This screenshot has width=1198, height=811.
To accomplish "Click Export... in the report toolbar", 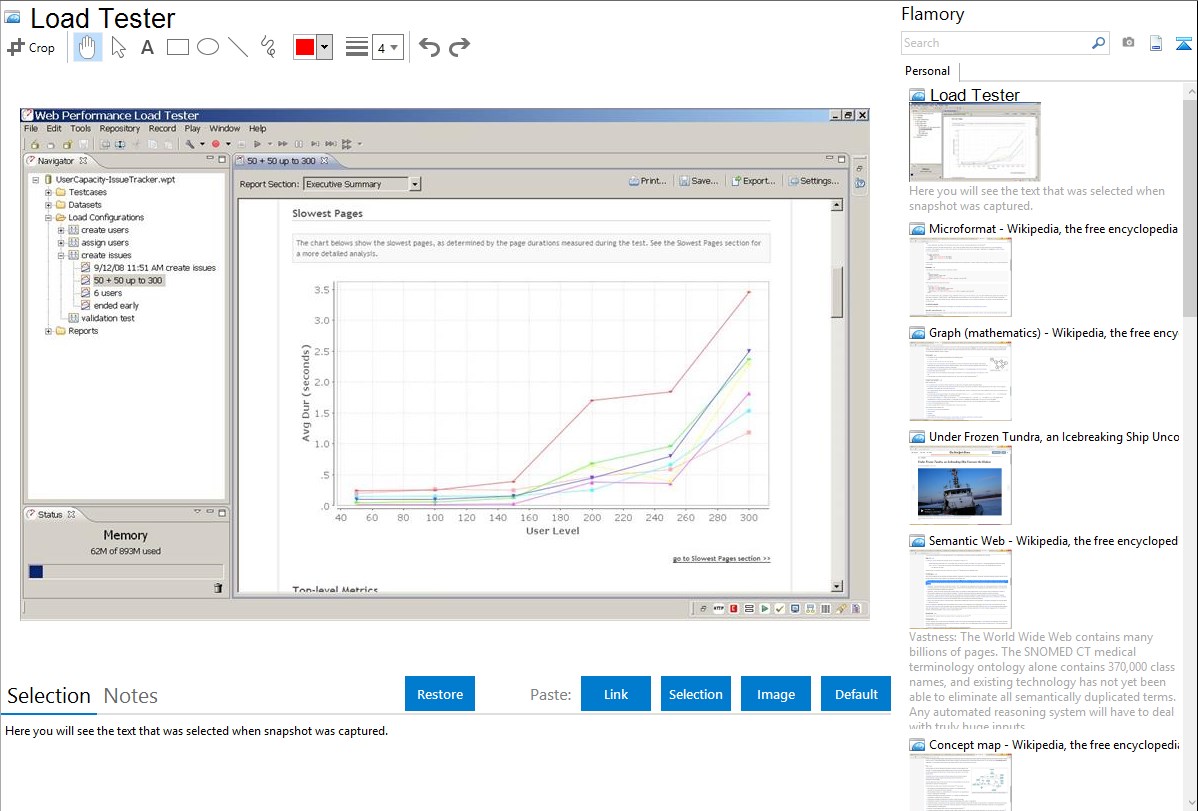I will (x=753, y=181).
